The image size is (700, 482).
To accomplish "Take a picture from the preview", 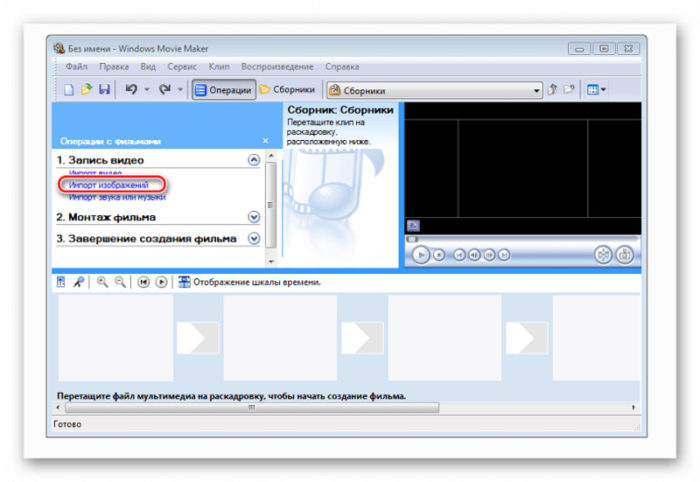I will 625,255.
